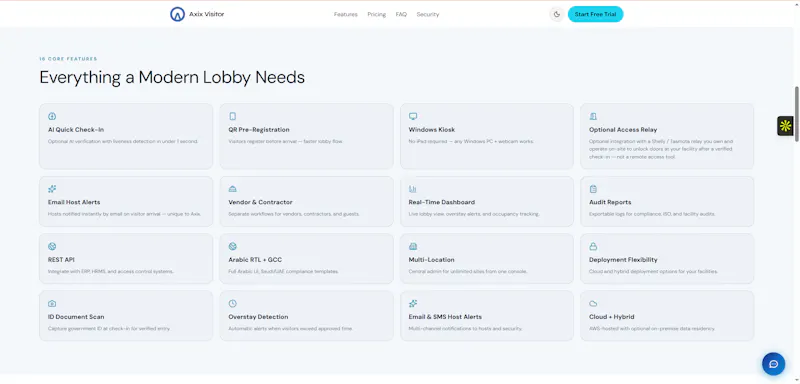Select the Windows Kiosk title
The height and width of the screenshot is (384, 800).
pyautogui.click(x=432, y=130)
